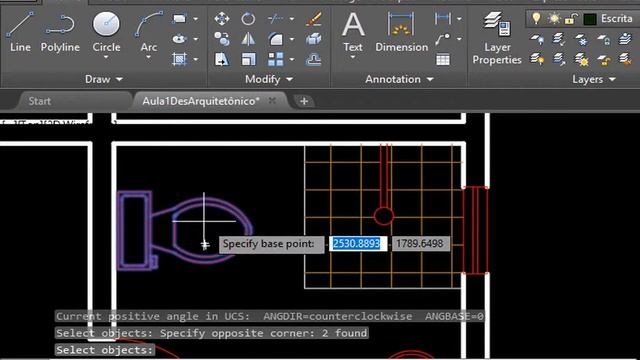Activate the Mirror tool
Image resolution: width=640 pixels, height=360 pixels.
248,39
